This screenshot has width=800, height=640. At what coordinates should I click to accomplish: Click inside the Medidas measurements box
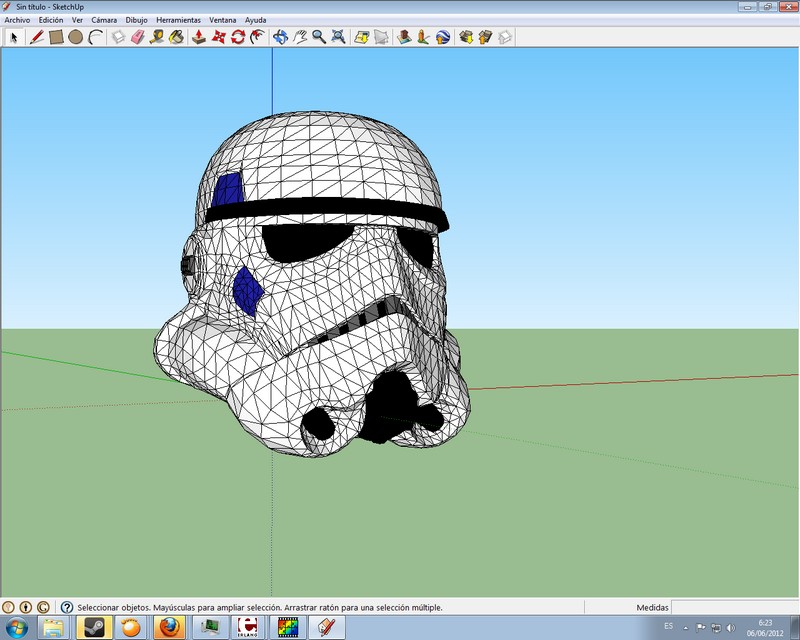[735, 607]
